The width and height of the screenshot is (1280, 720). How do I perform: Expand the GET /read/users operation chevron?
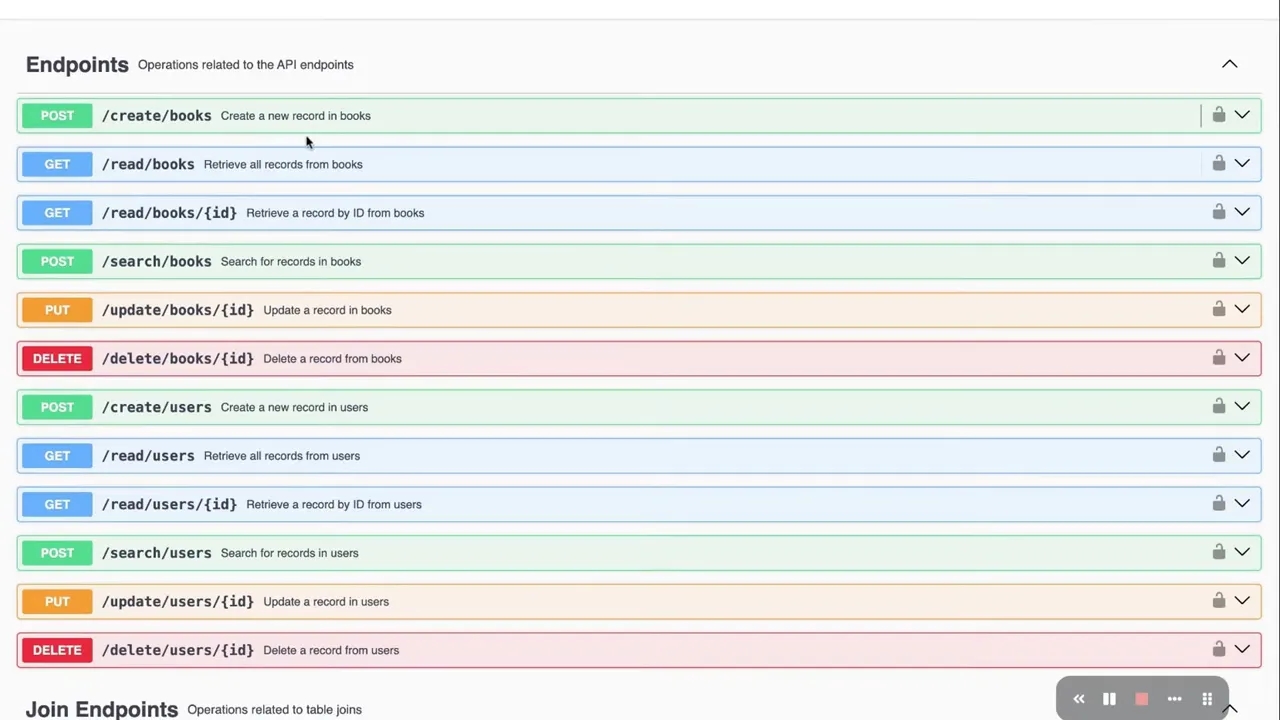[x=1242, y=454]
